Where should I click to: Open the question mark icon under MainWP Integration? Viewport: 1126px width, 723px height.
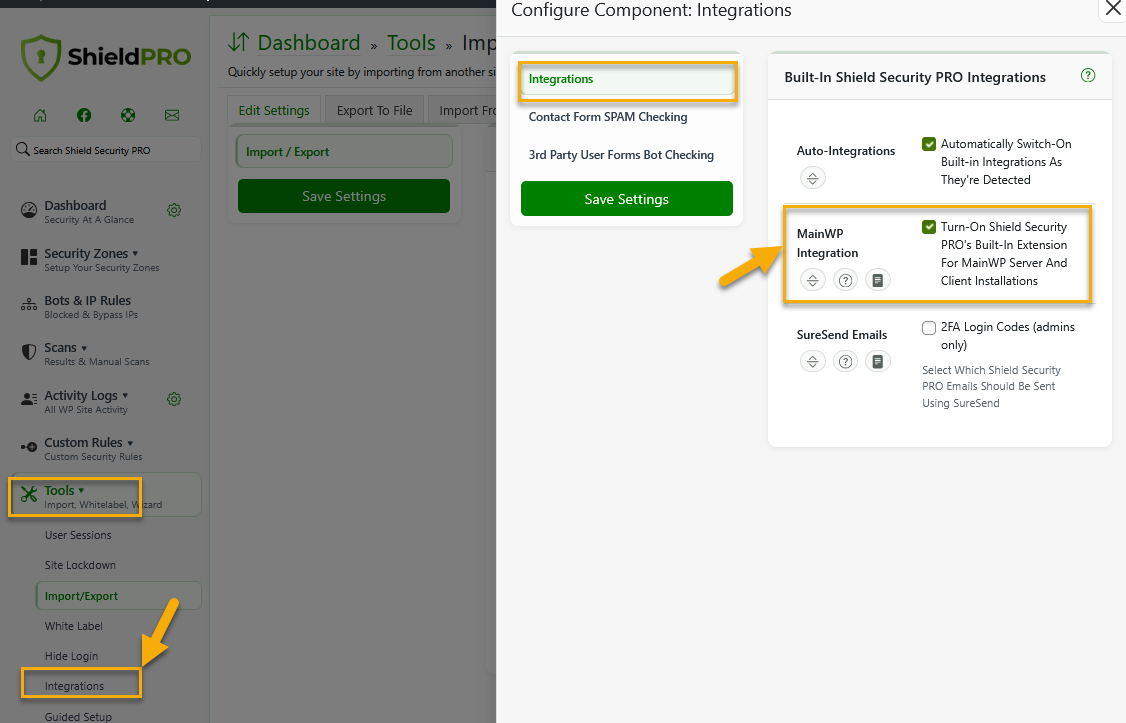(x=845, y=280)
